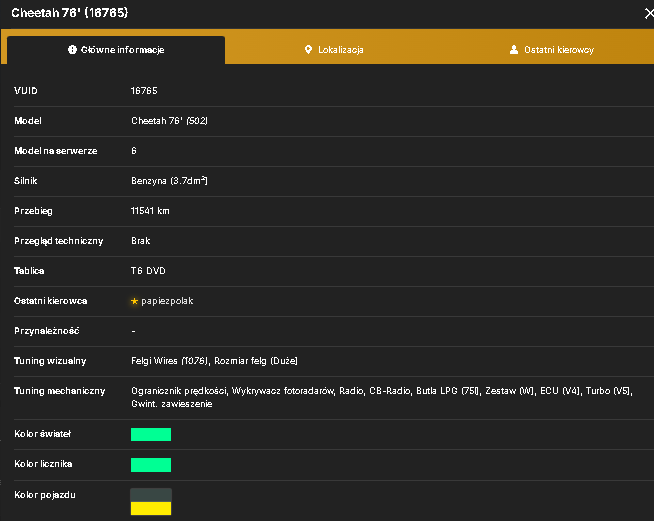Close the Cheetah 76' vehicle dialog
The width and height of the screenshot is (654, 521).
tap(649, 13)
